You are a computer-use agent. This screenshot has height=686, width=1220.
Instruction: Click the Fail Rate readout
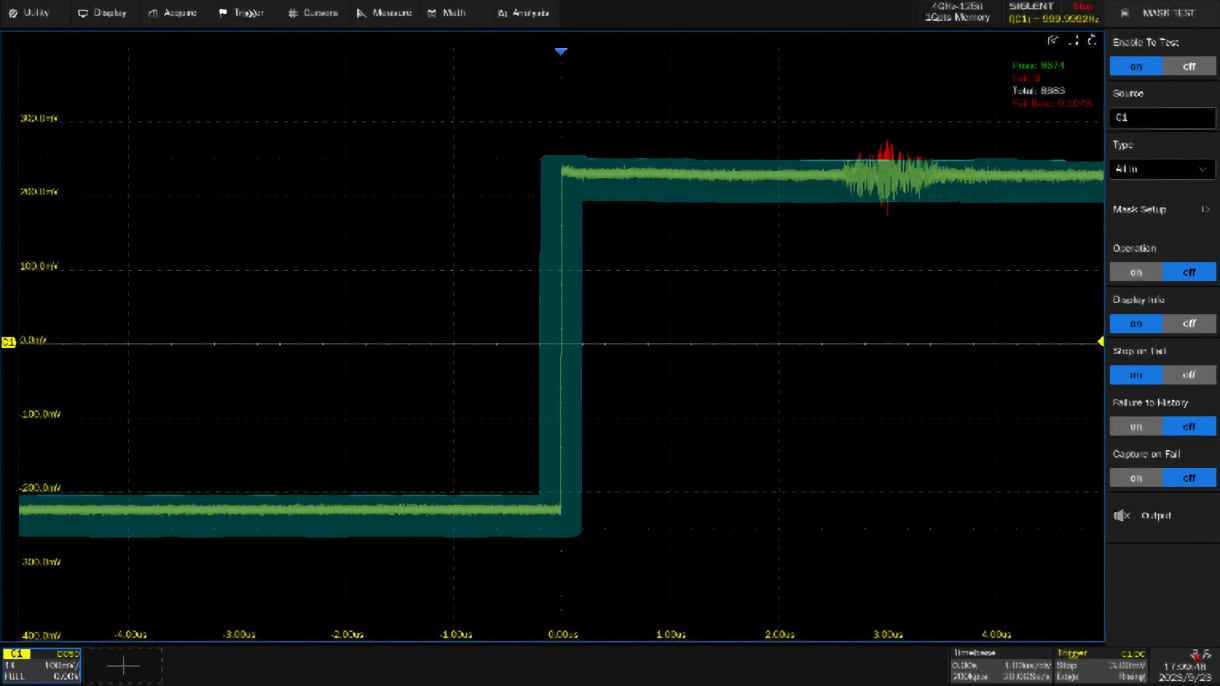tap(1052, 103)
